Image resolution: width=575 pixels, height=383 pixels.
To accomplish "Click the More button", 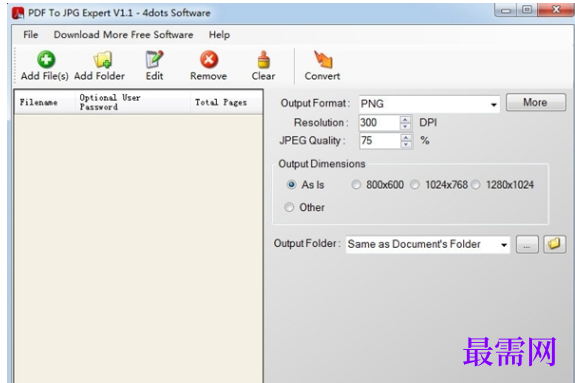I will pyautogui.click(x=536, y=102).
